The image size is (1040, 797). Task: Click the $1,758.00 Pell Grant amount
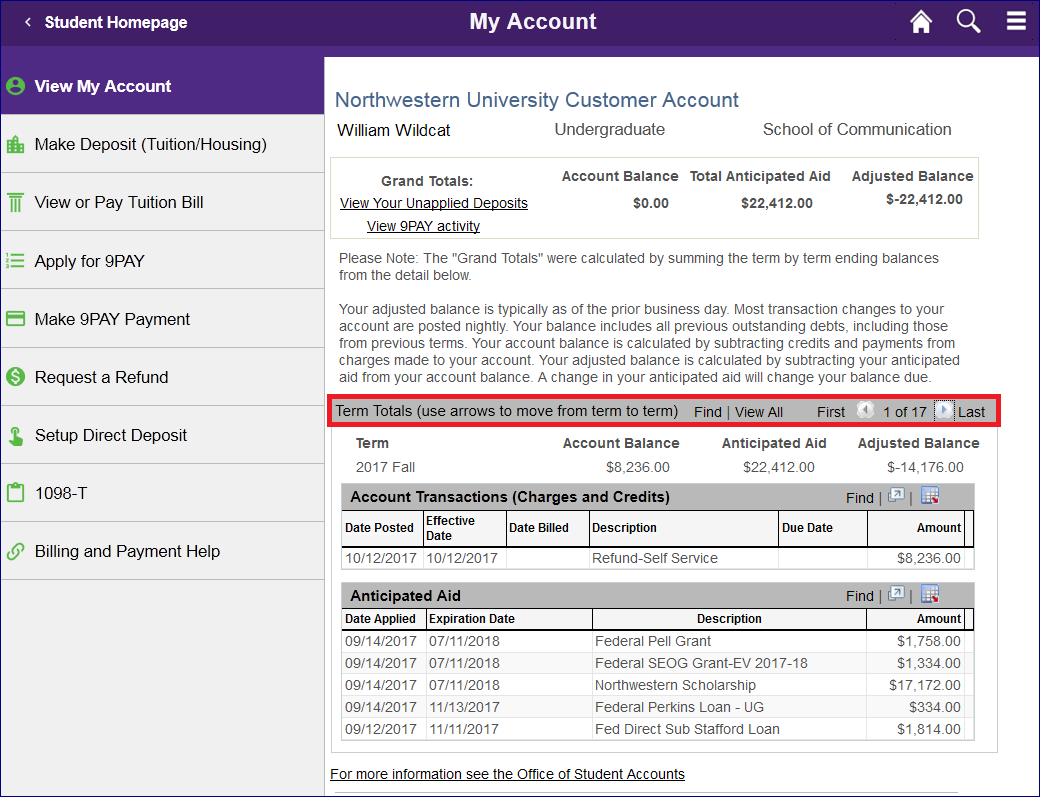[x=929, y=641]
